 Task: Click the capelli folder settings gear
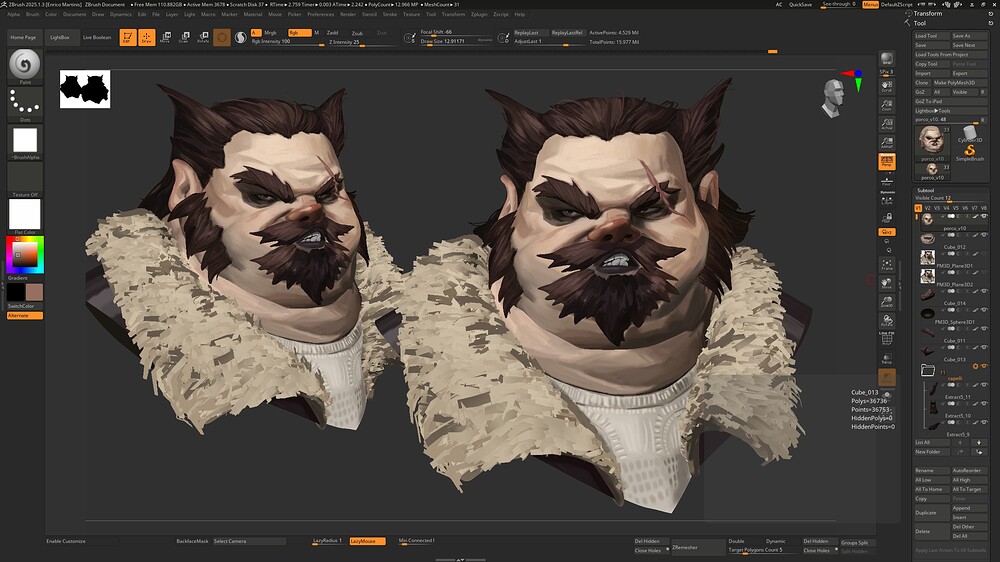(x=974, y=366)
